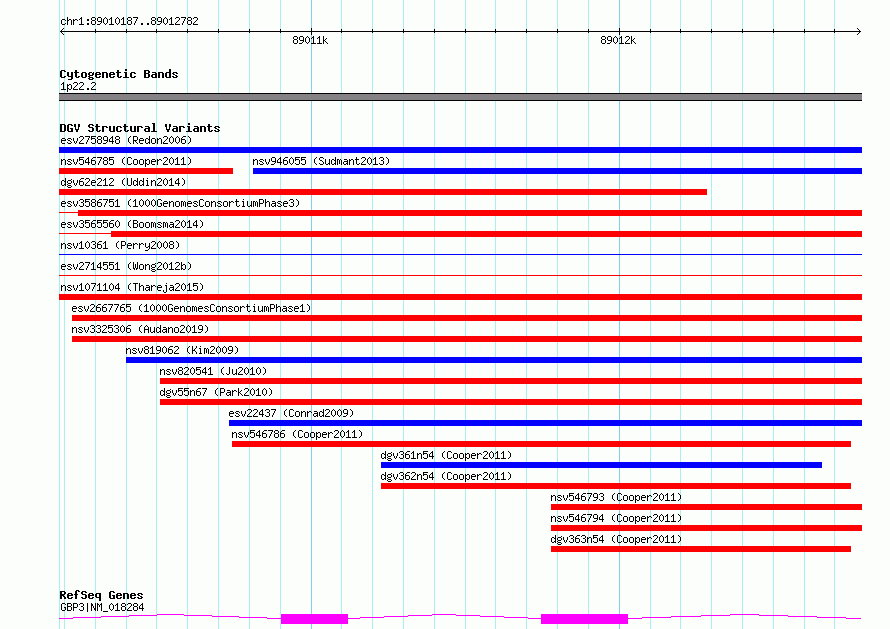Click the blue bar under esv22437 (Conrad2009)

(x=545, y=423)
